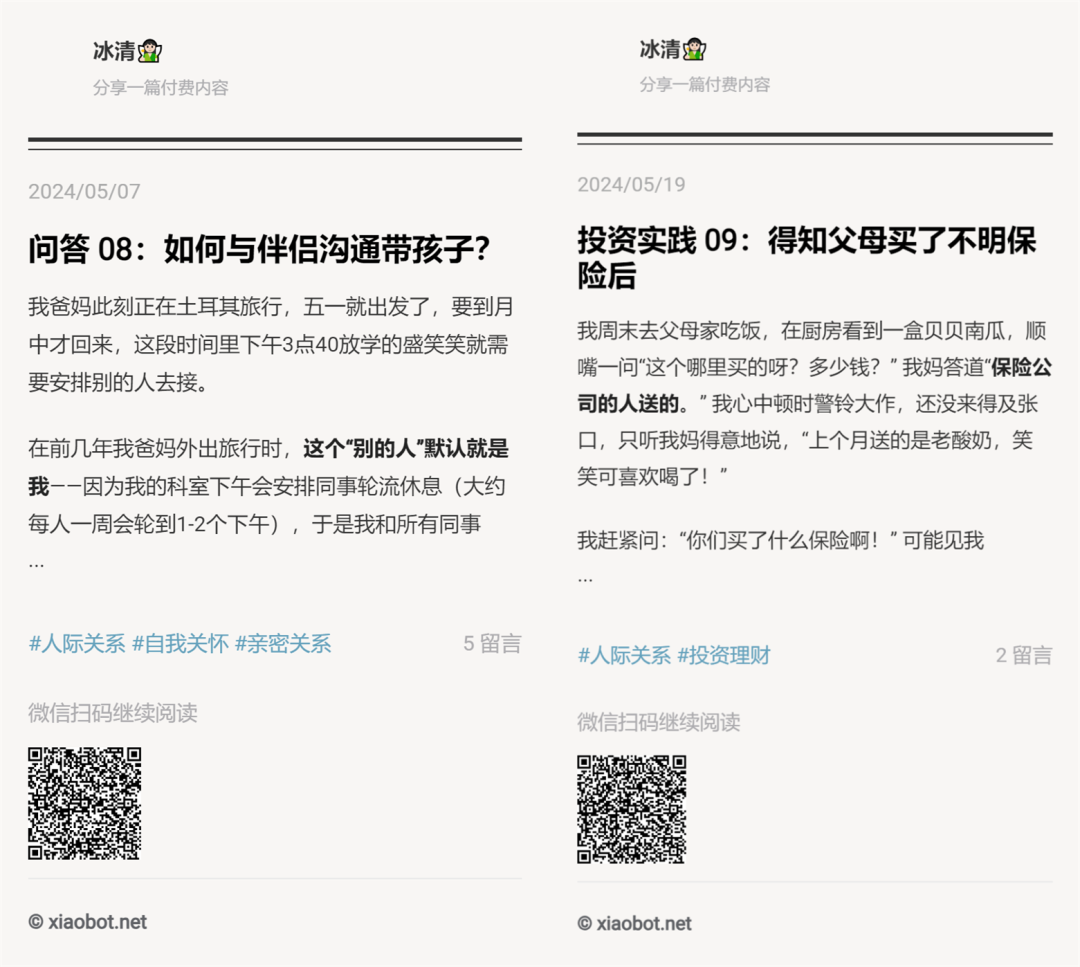Select the #投资理财 tag
Viewport: 1080px width, 967px height.
pyautogui.click(x=724, y=655)
